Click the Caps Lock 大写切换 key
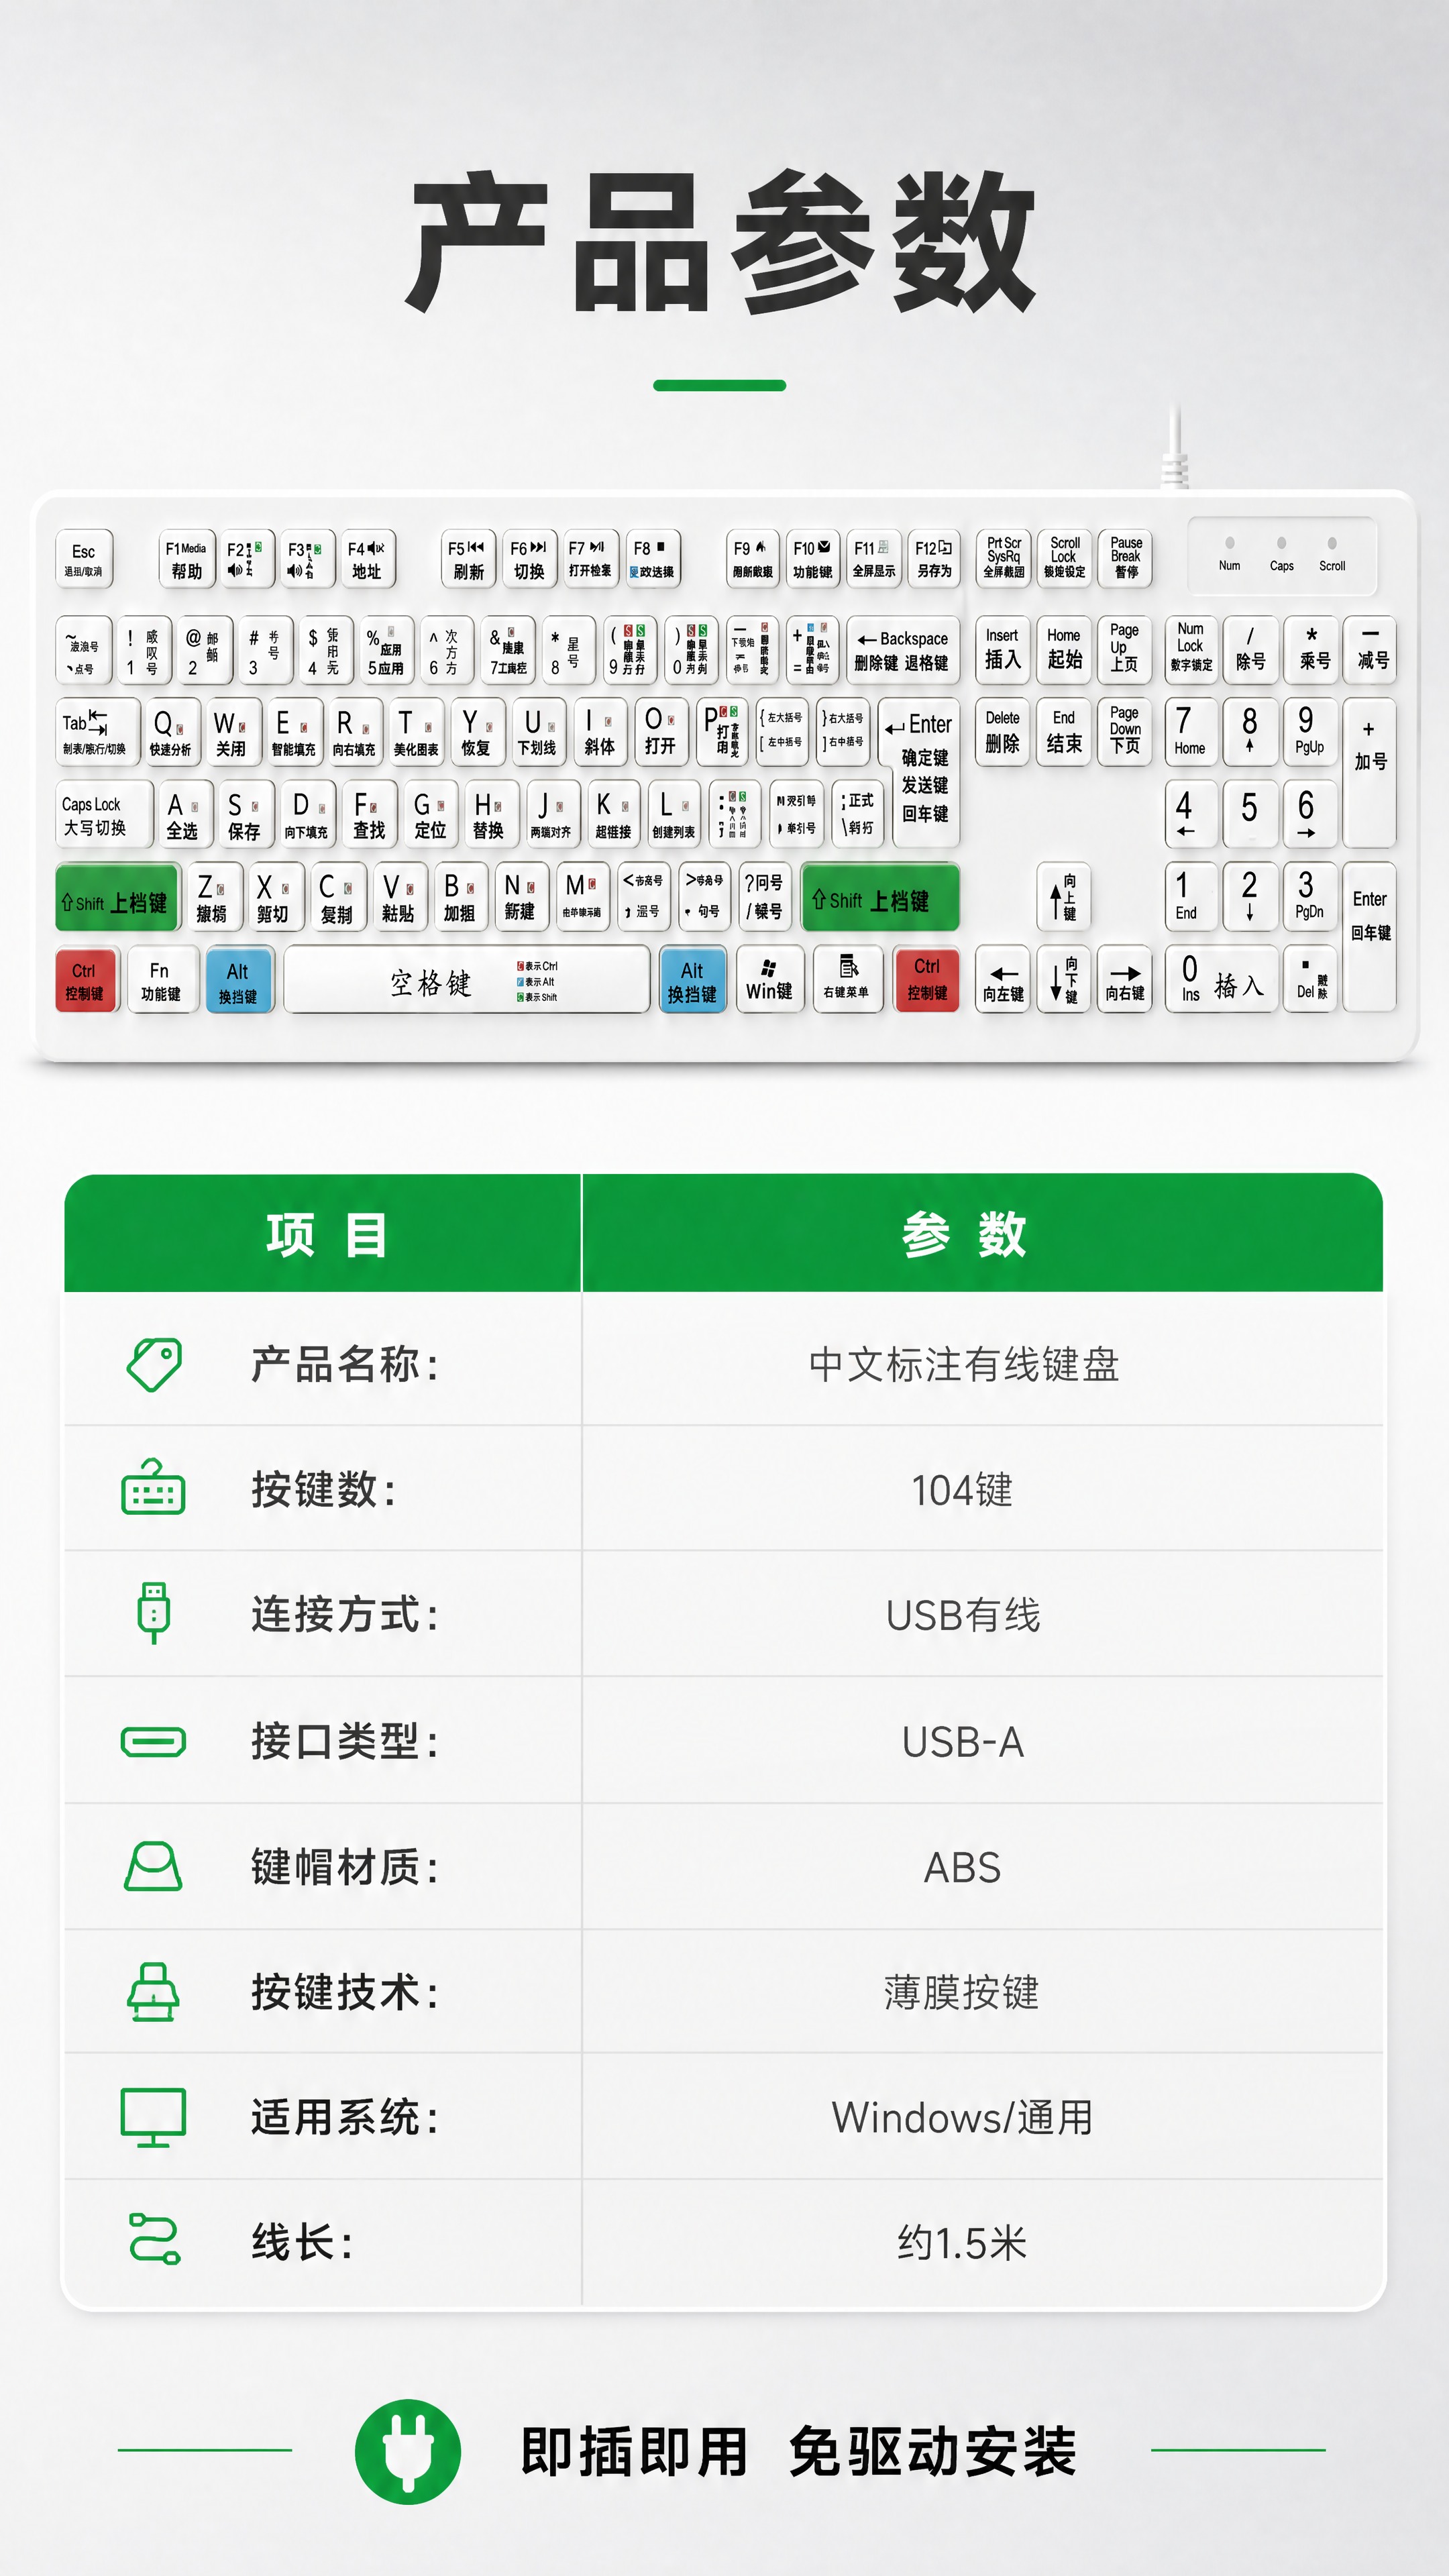 104,814
